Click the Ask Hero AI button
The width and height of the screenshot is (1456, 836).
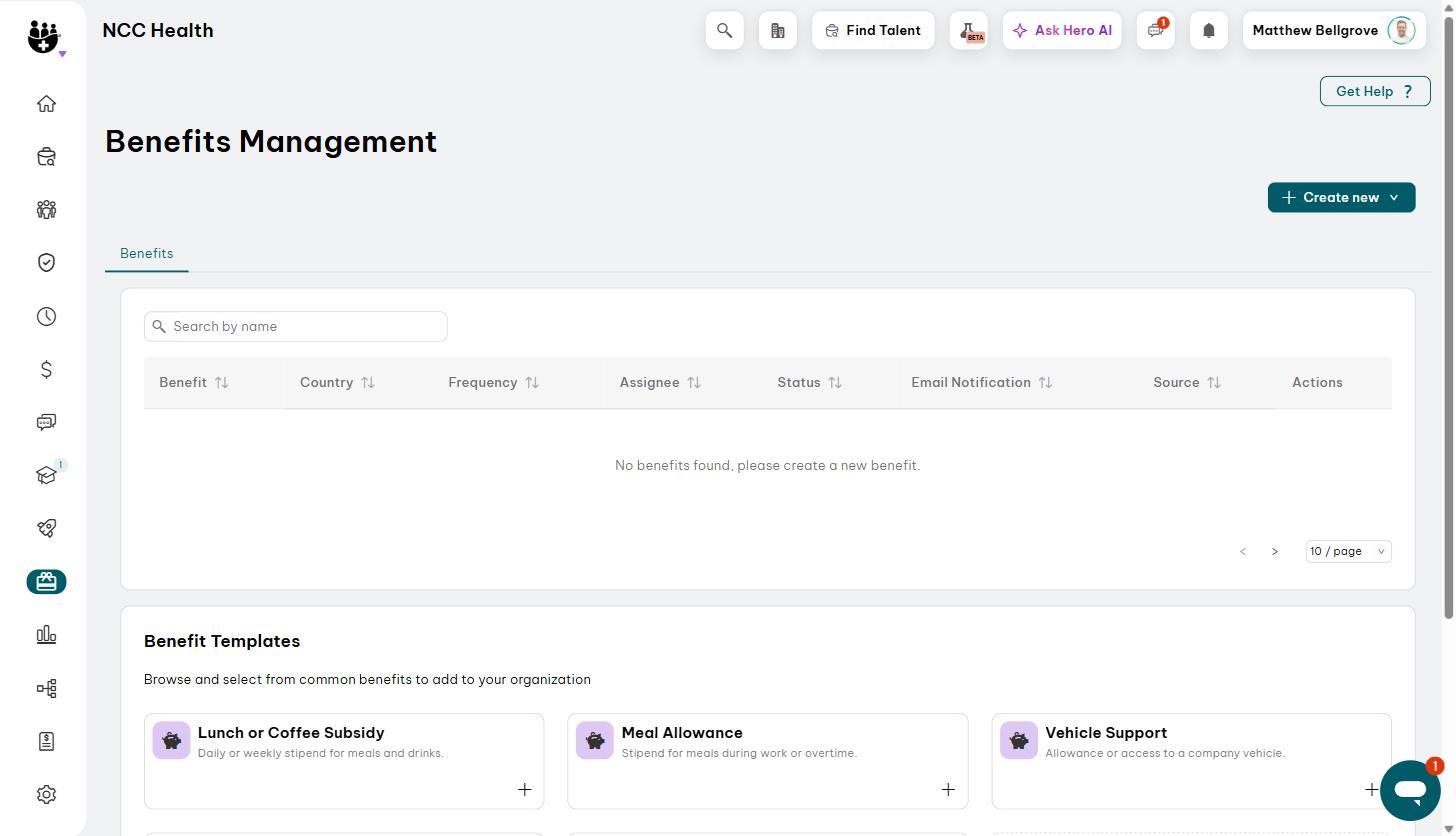coord(1062,31)
